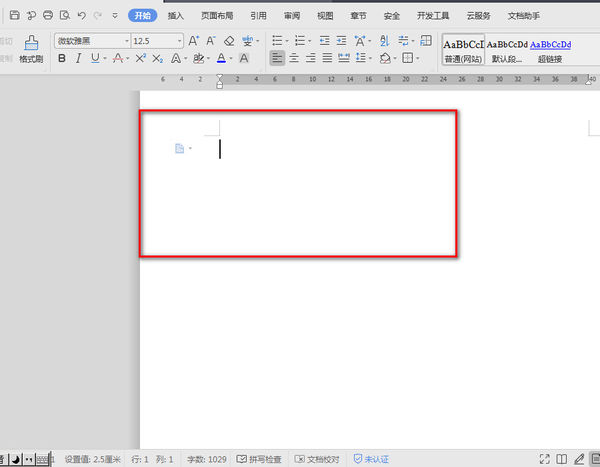Click the numbered list icon
The image size is (600, 467).
click(300, 41)
